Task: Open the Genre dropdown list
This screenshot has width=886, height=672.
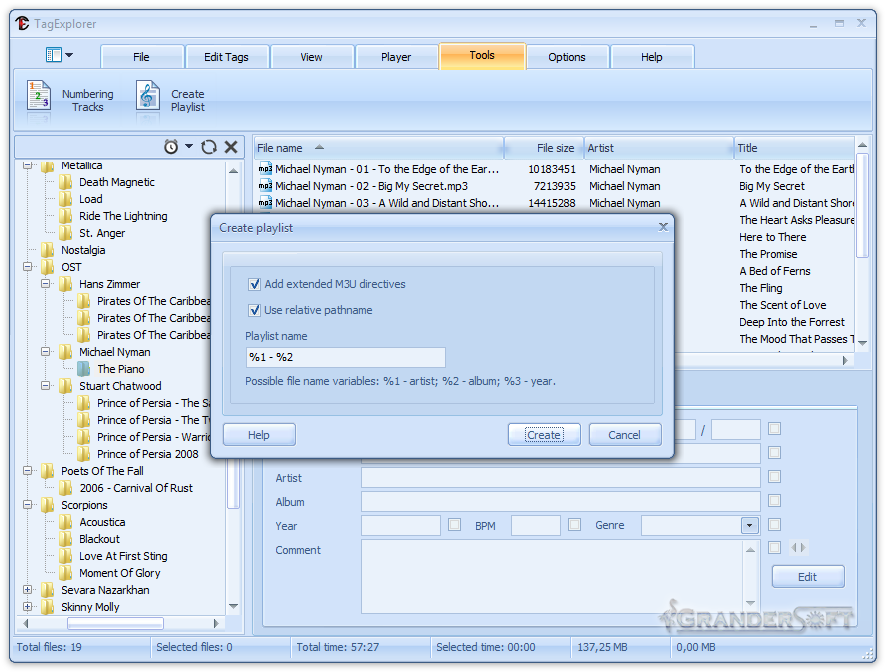Action: click(749, 525)
